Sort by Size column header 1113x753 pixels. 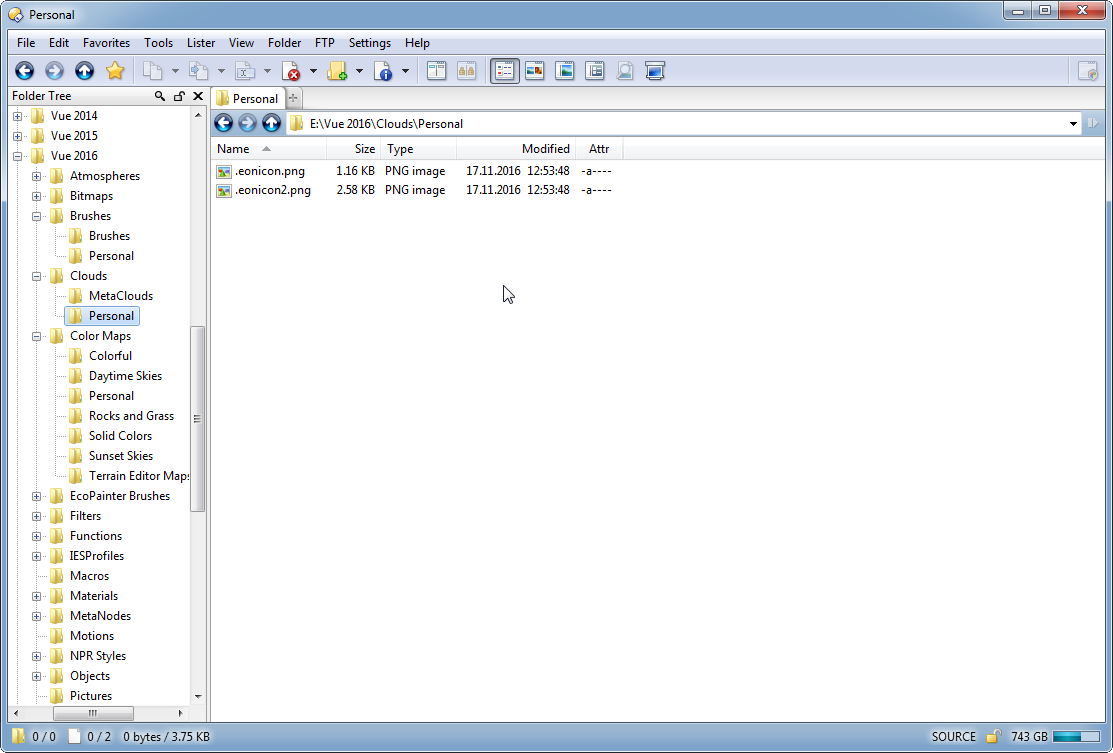[353, 149]
